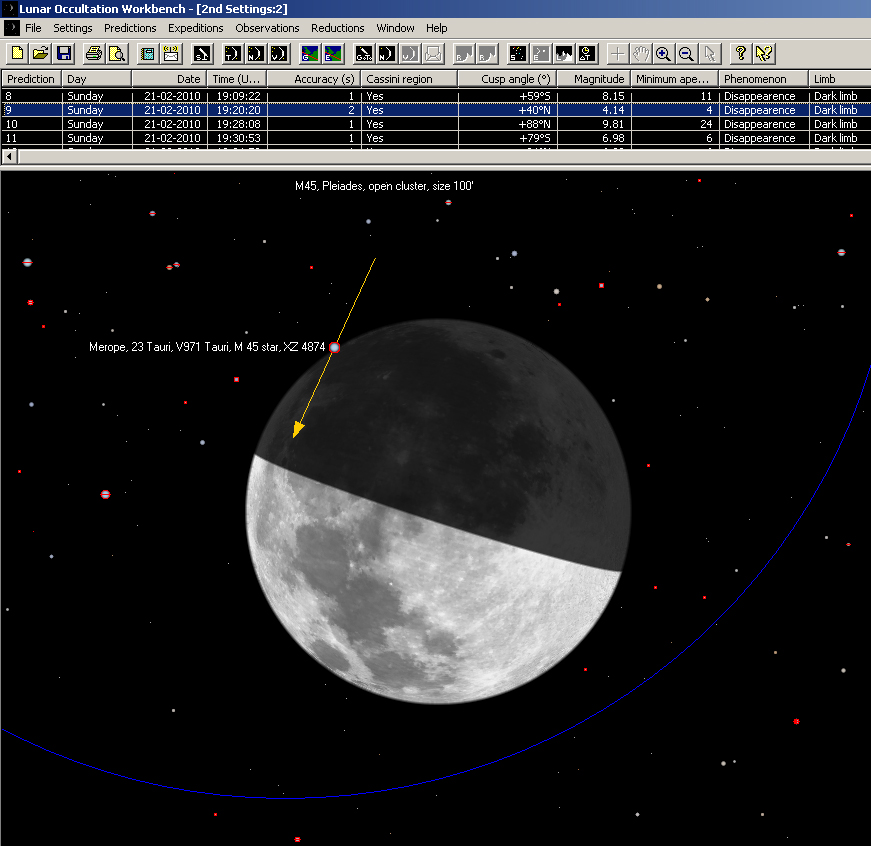871x846 pixels.
Task: Click the Merope star marker near Moon
Action: click(x=334, y=347)
